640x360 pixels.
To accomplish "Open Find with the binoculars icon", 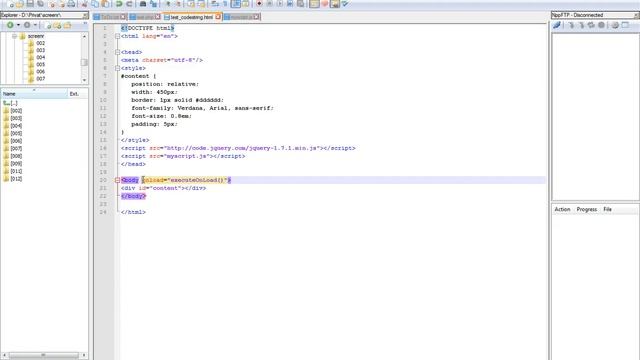I will (143, 4).
